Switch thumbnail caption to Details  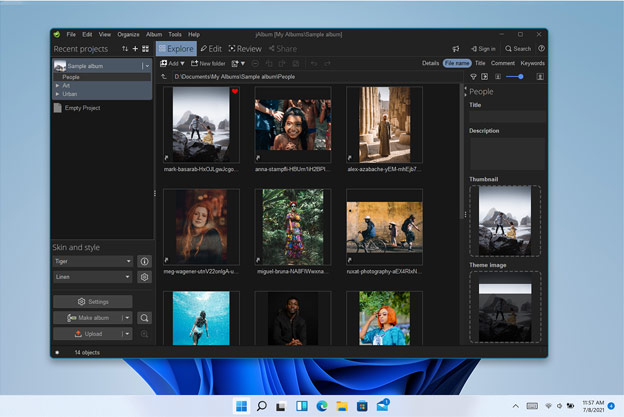(x=430, y=63)
